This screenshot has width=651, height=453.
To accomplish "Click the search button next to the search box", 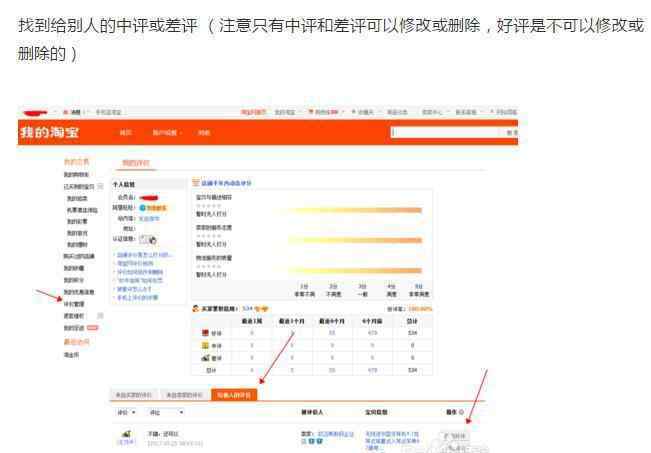I will coord(511,132).
